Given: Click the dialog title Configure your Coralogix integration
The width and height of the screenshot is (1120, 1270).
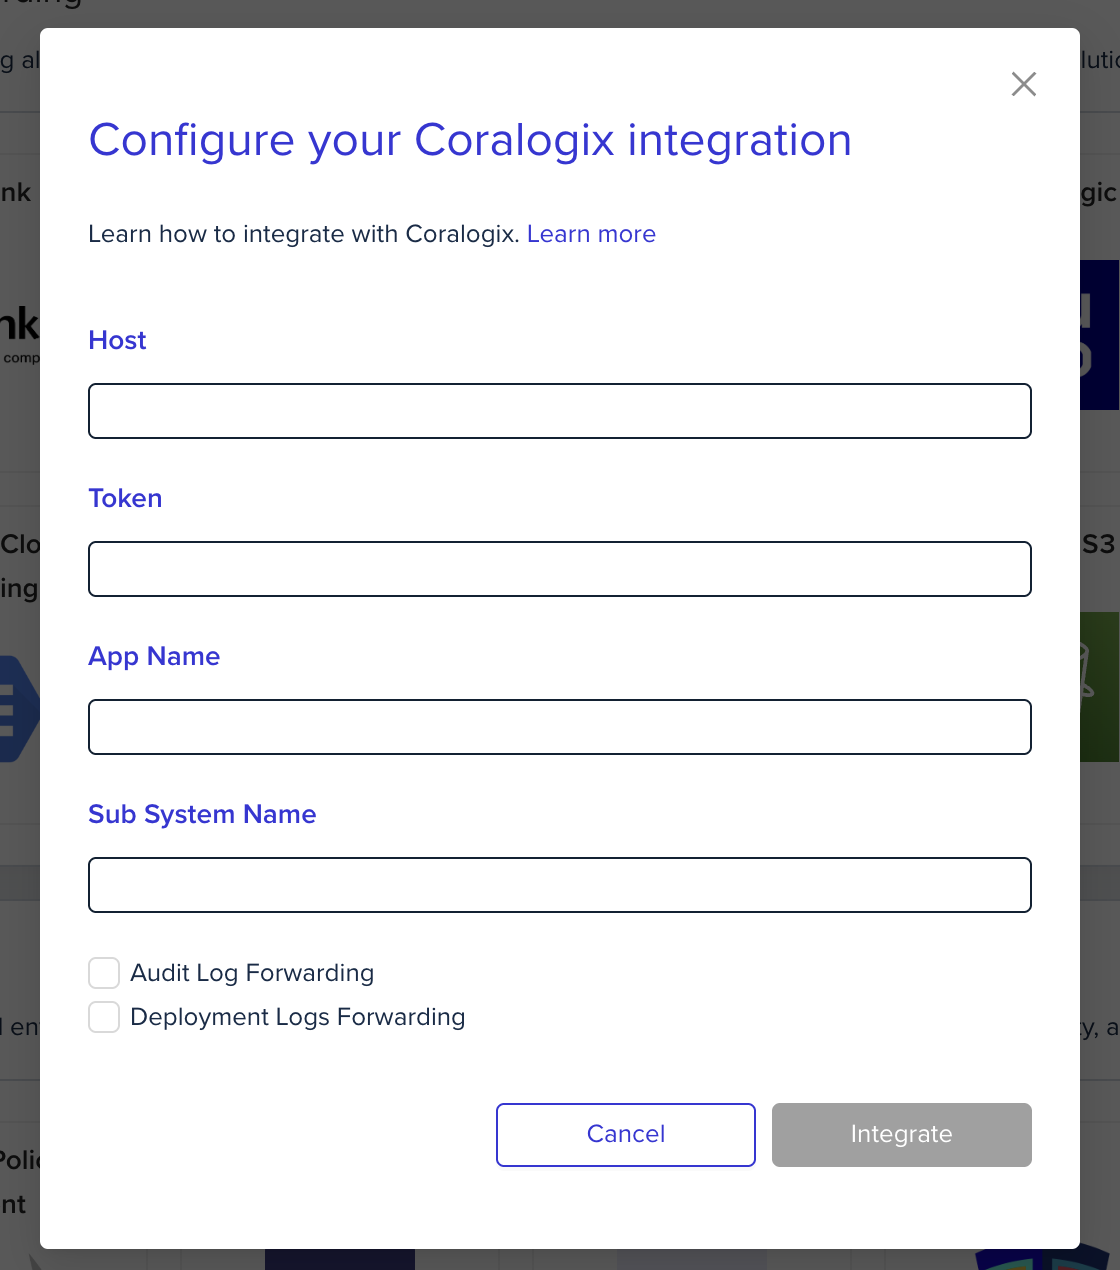Looking at the screenshot, I should point(470,141).
